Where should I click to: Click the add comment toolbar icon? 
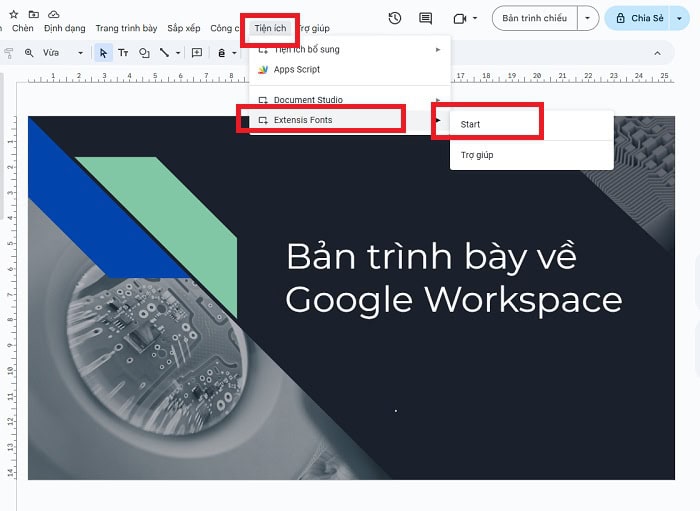196,53
